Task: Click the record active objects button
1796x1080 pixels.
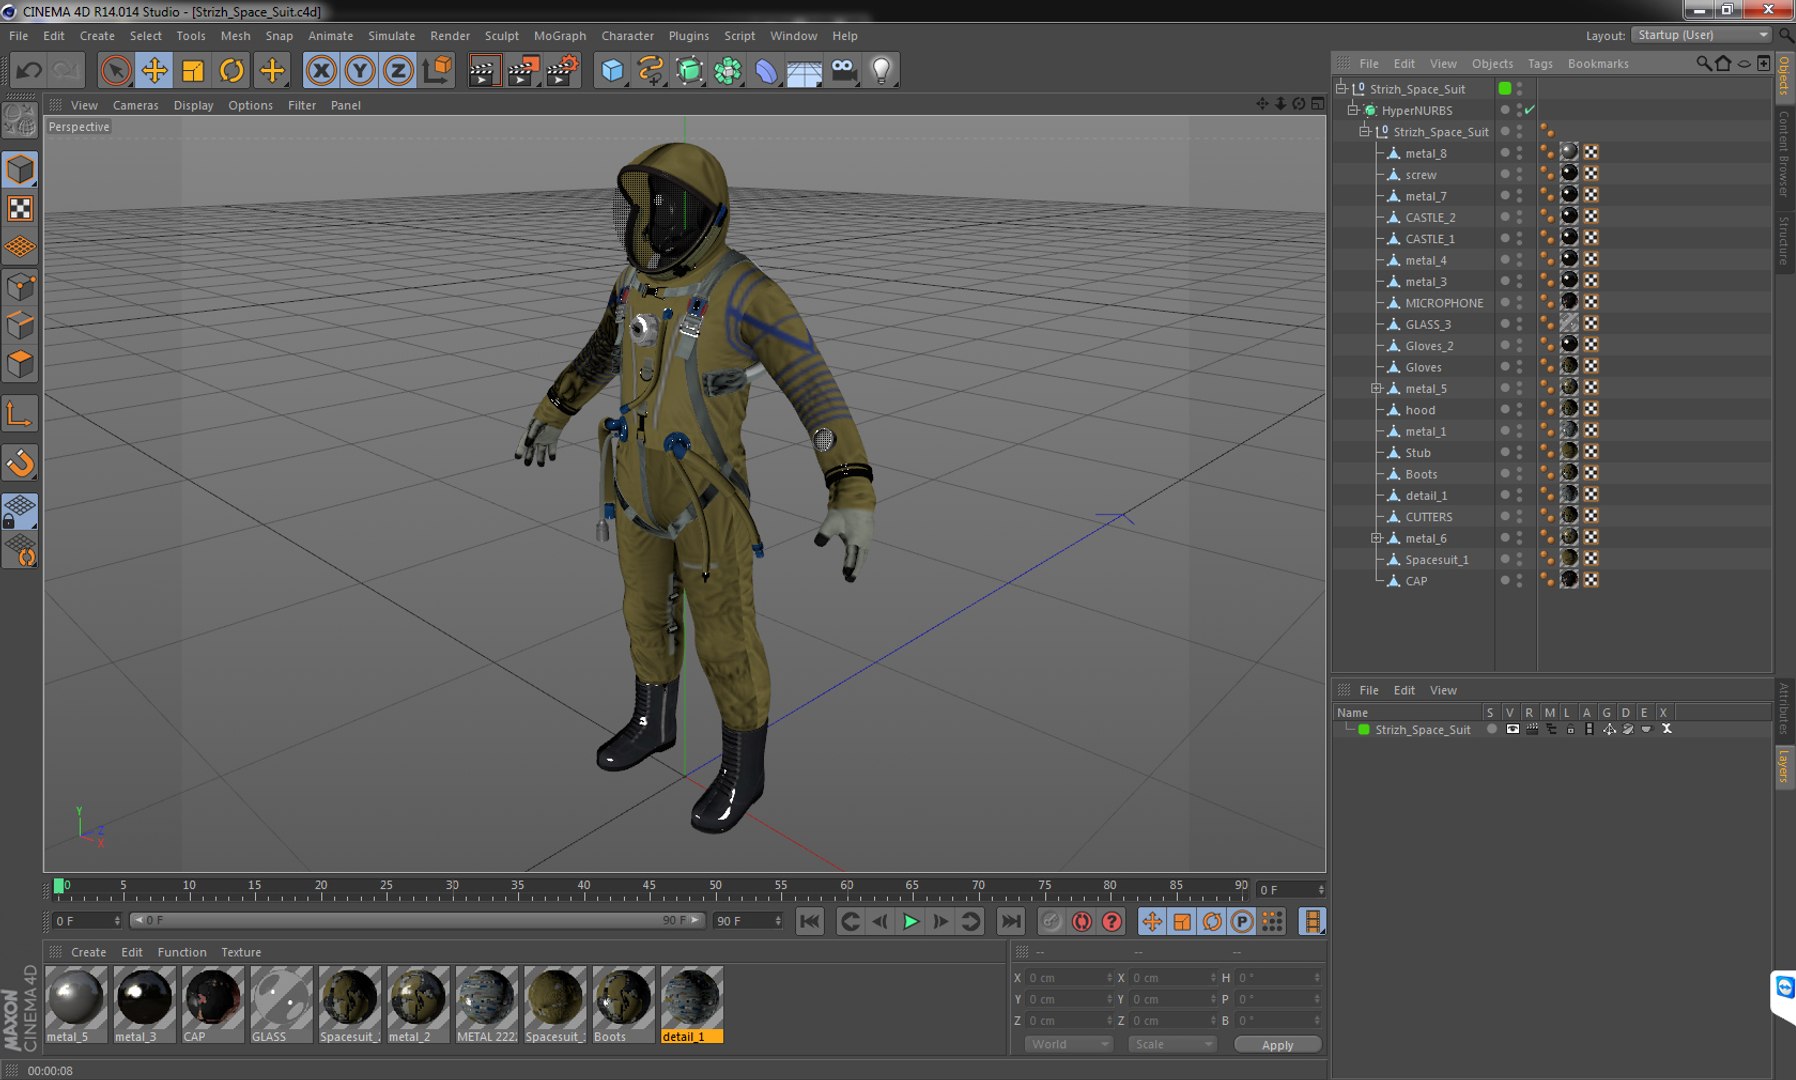Action: (1081, 921)
